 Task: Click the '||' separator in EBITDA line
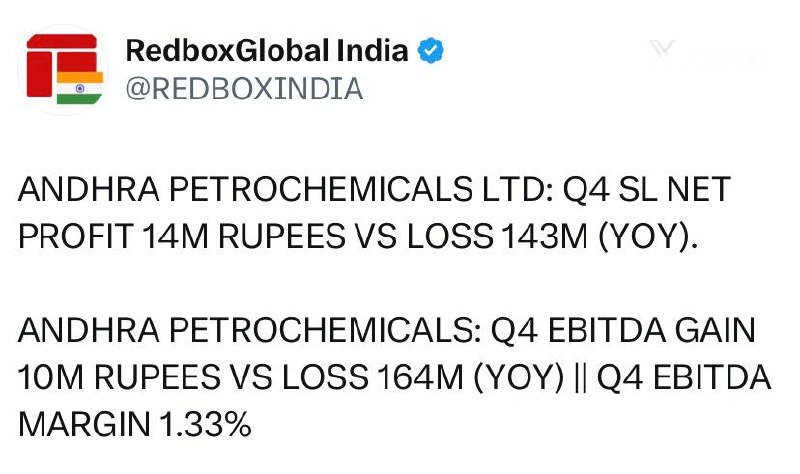coord(579,379)
